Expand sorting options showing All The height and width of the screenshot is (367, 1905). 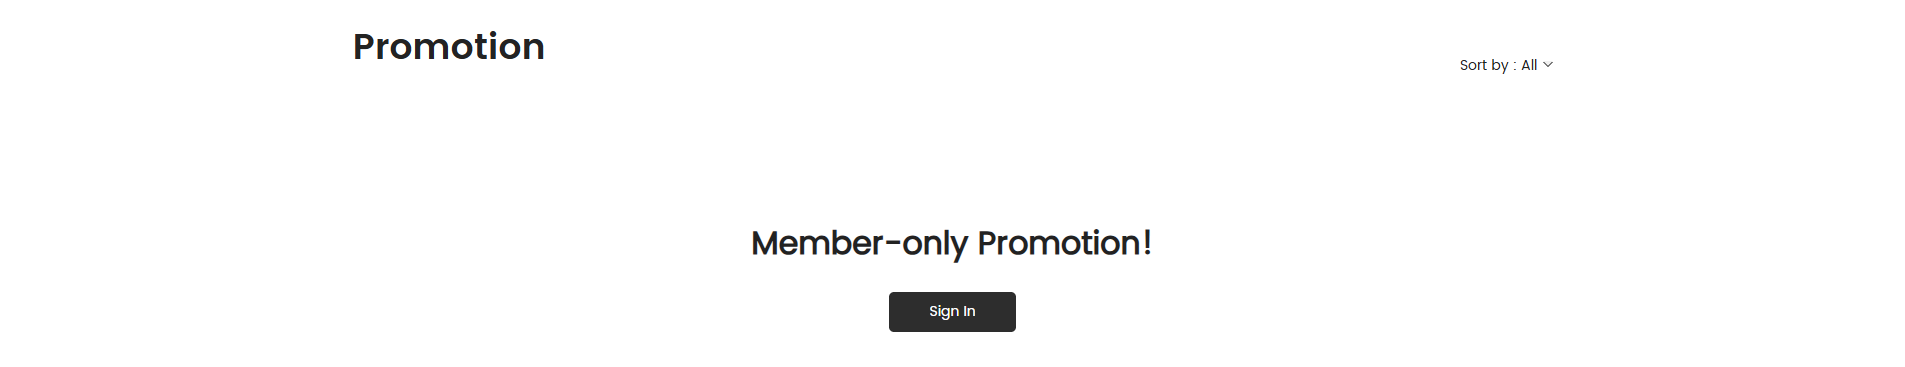click(x=1506, y=65)
